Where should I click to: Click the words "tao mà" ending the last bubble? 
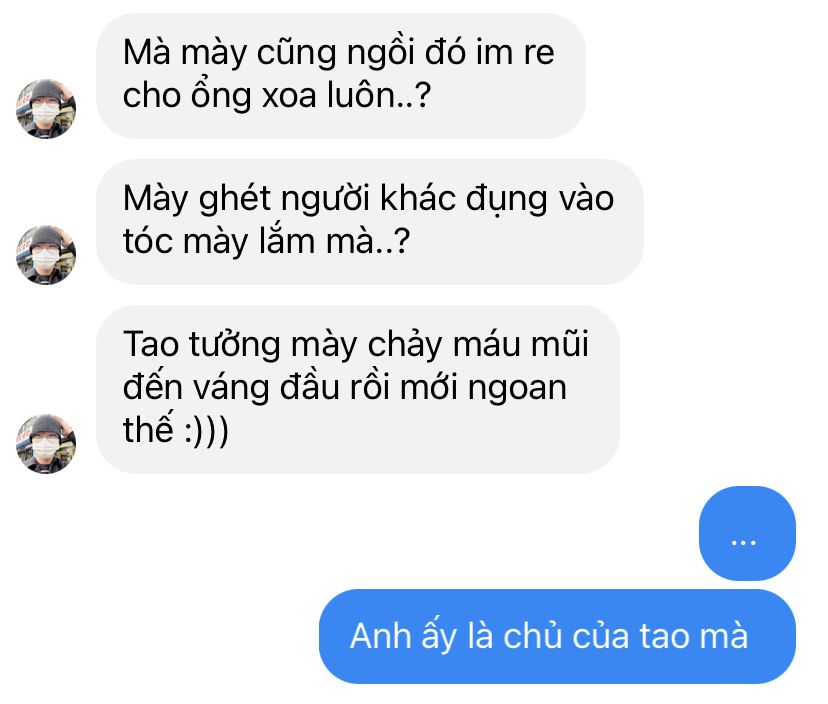(693, 636)
